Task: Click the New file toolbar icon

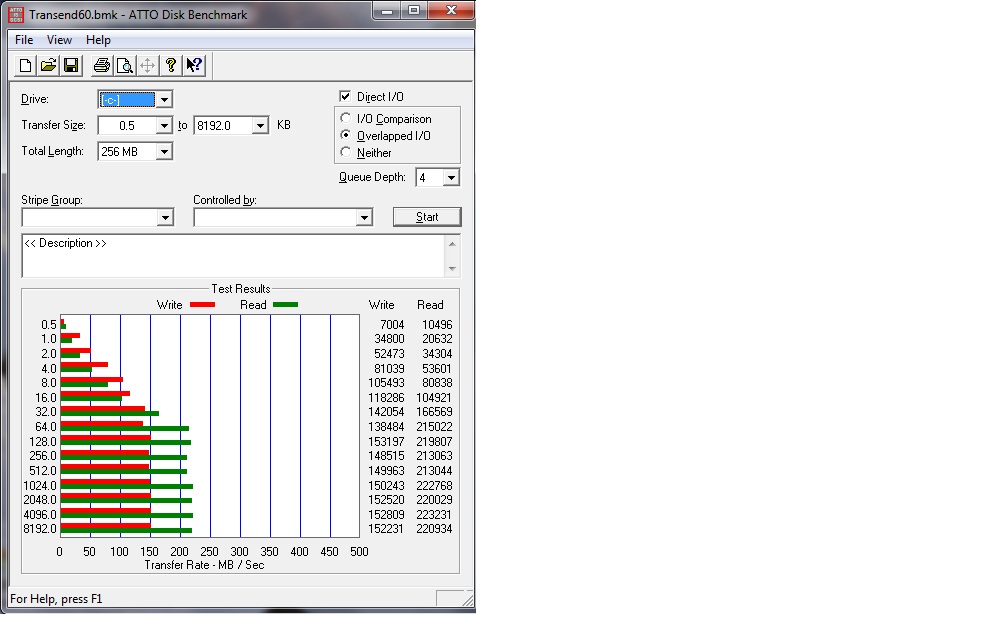Action: point(25,66)
